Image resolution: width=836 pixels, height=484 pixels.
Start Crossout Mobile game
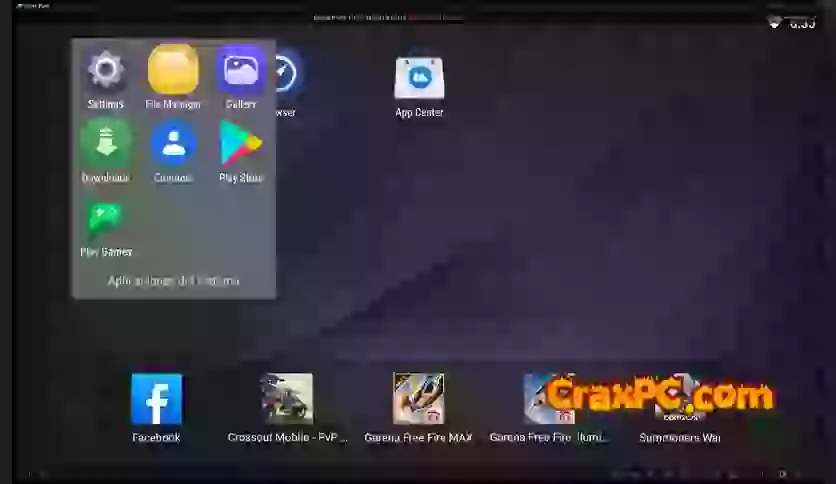point(287,399)
